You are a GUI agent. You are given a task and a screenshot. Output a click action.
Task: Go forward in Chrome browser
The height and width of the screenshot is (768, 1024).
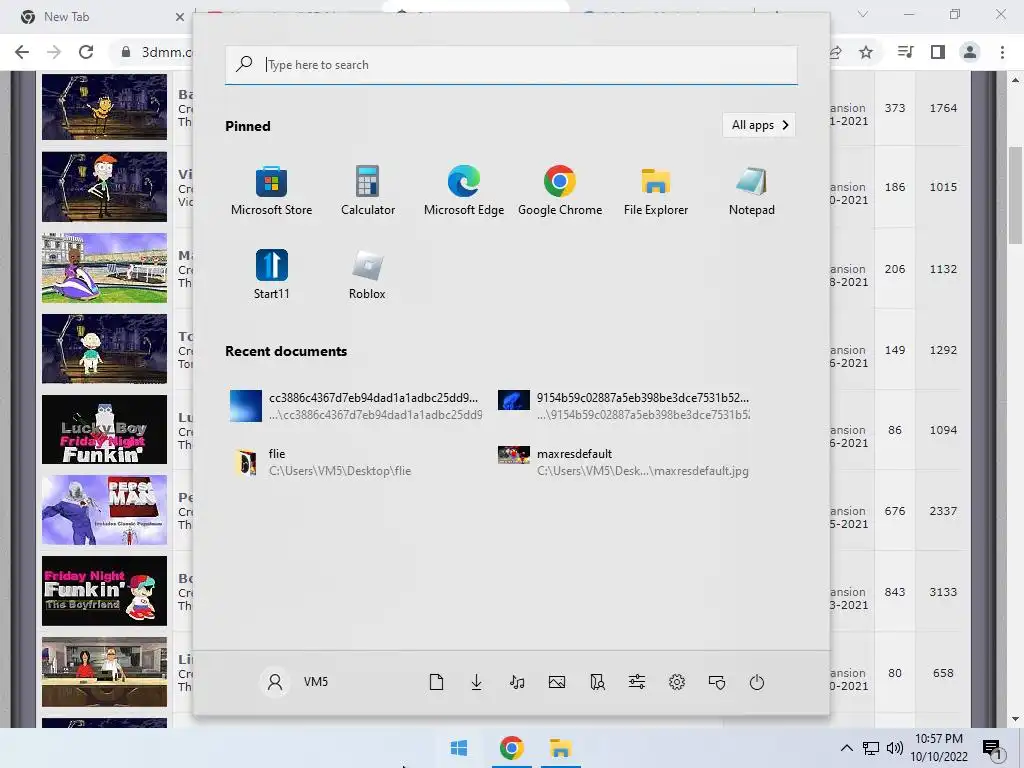click(54, 52)
